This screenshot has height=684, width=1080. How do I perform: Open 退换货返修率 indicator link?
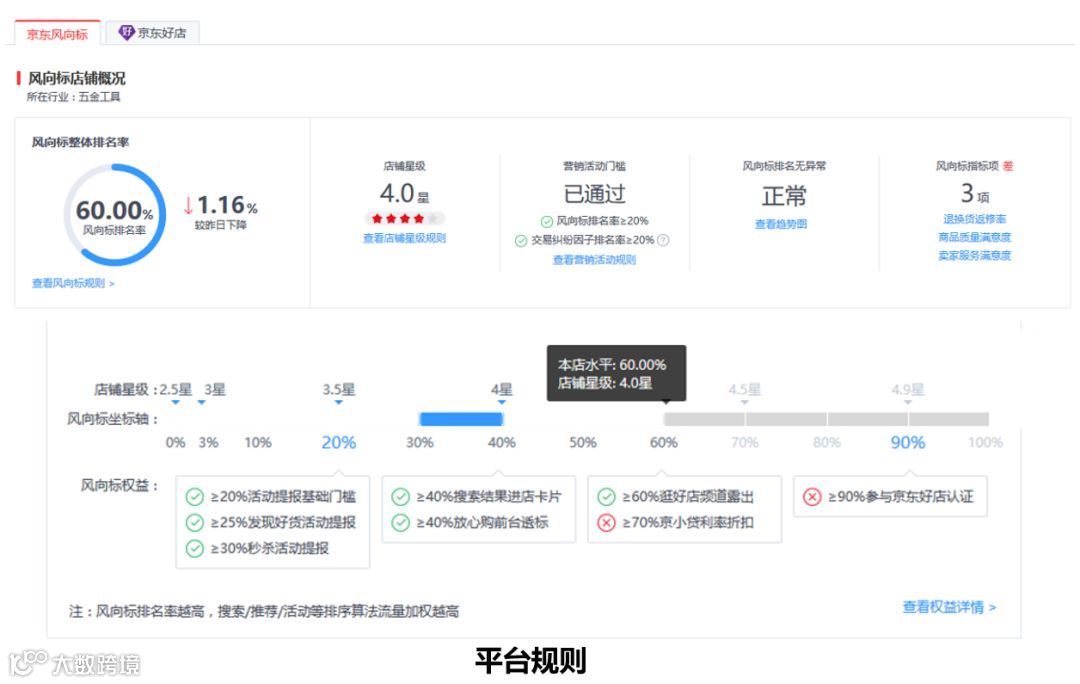point(974,219)
